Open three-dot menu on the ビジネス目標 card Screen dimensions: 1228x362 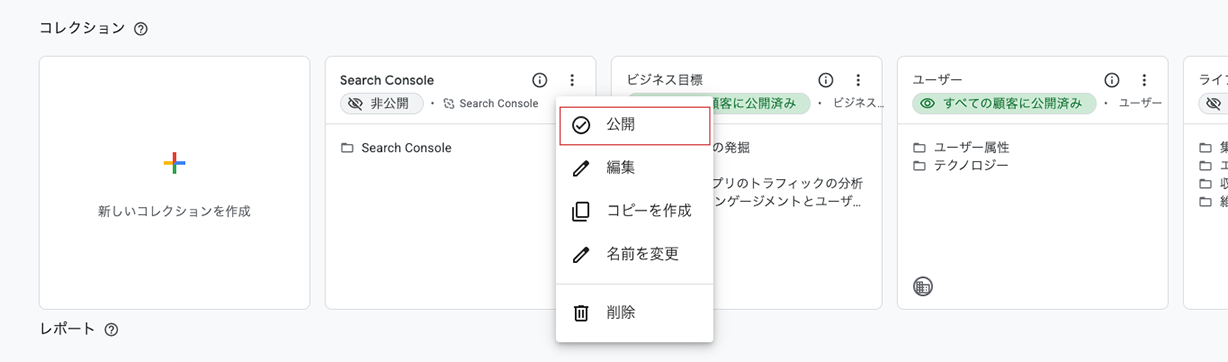point(857,80)
